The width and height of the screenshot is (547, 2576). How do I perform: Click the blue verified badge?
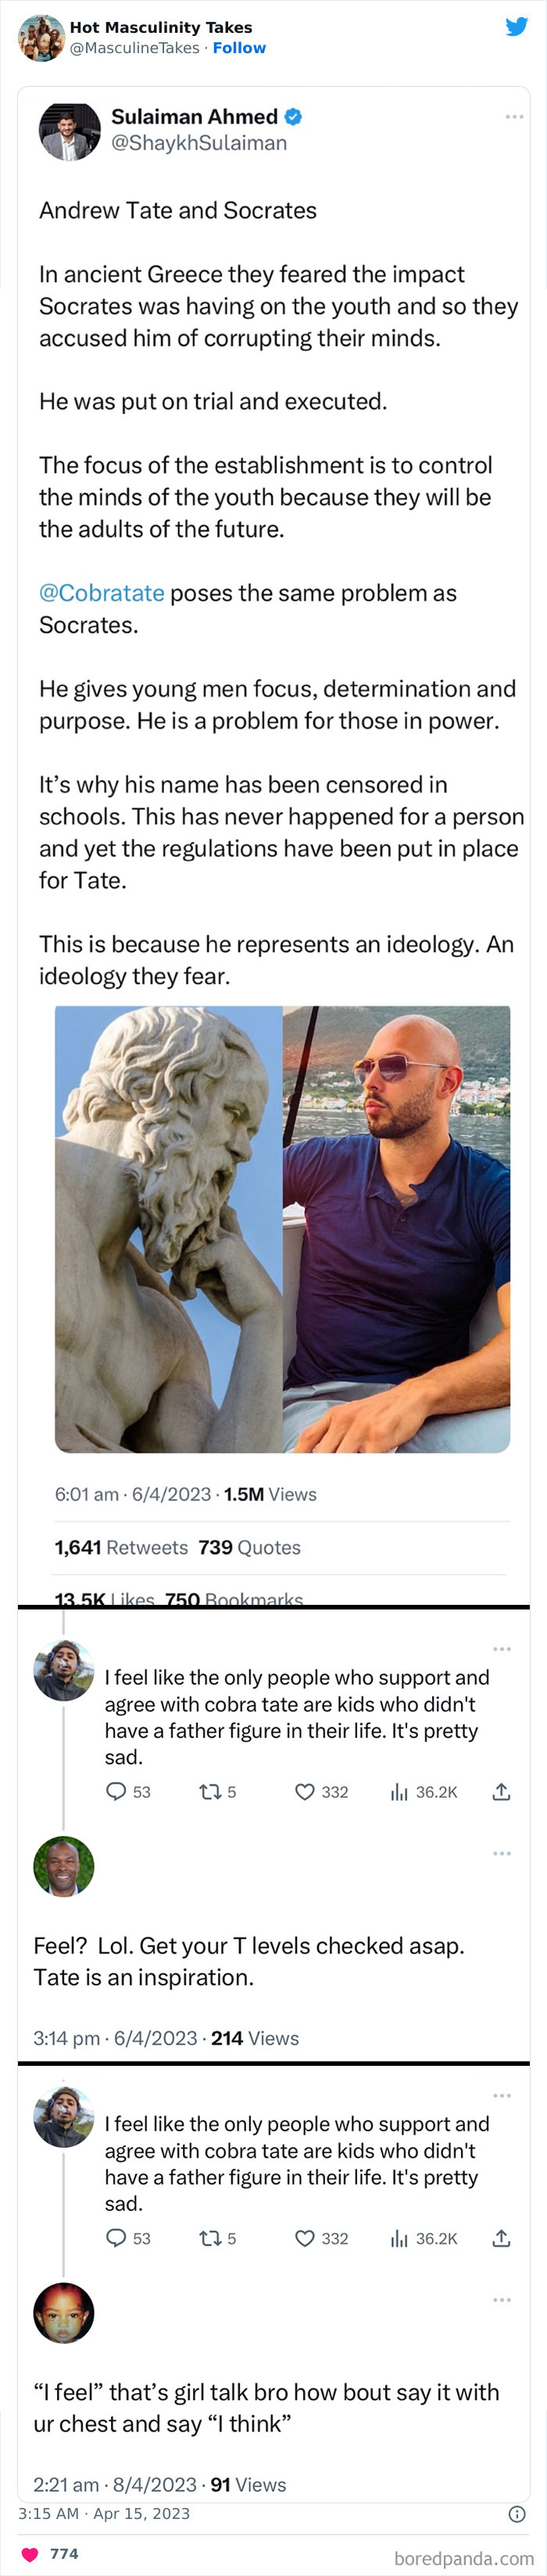(x=293, y=117)
